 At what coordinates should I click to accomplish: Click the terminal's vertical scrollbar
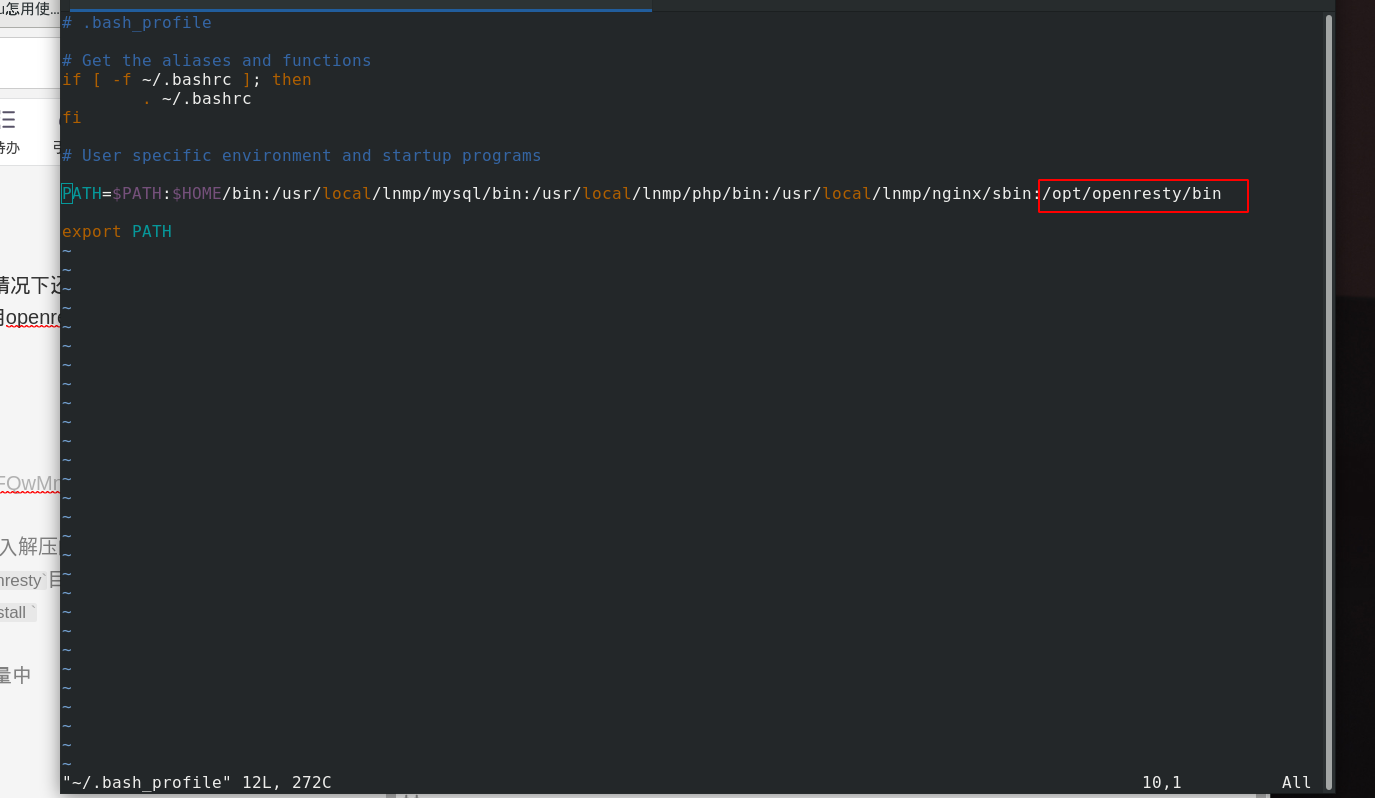point(1329,402)
